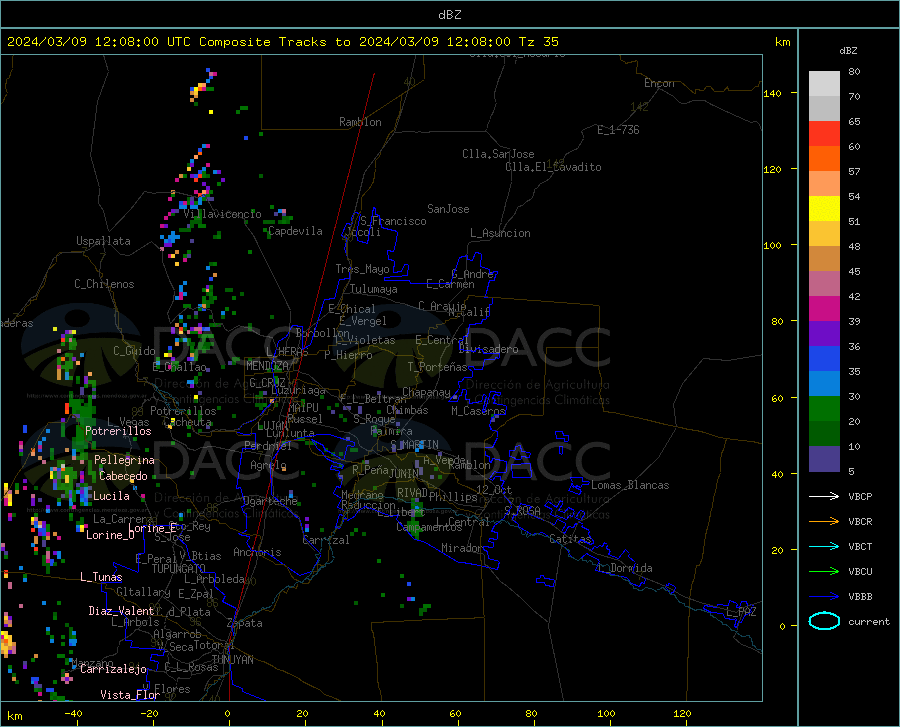This screenshot has width=900, height=727.
Task: Click the Carrizalejo map label
Action: pos(113,669)
